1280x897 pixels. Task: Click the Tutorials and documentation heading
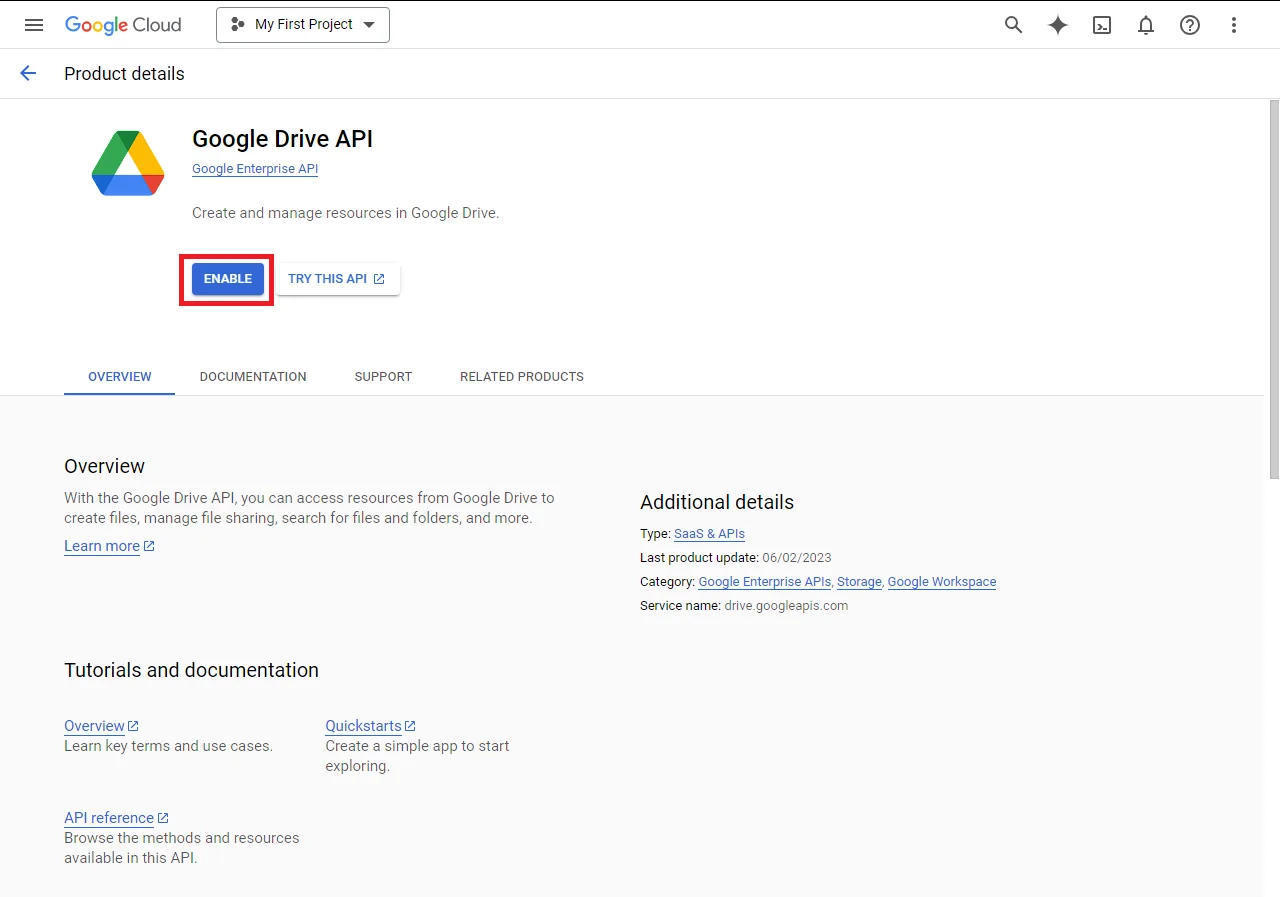coord(191,670)
